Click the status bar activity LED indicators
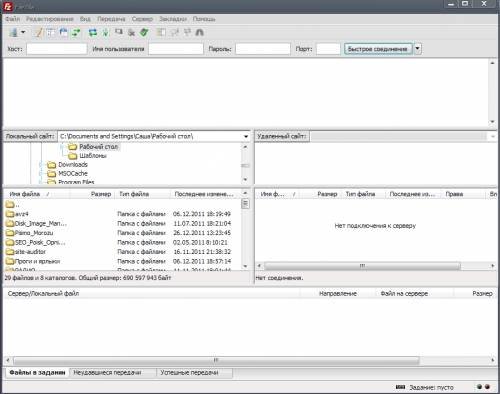500x394 pixels. [x=483, y=387]
